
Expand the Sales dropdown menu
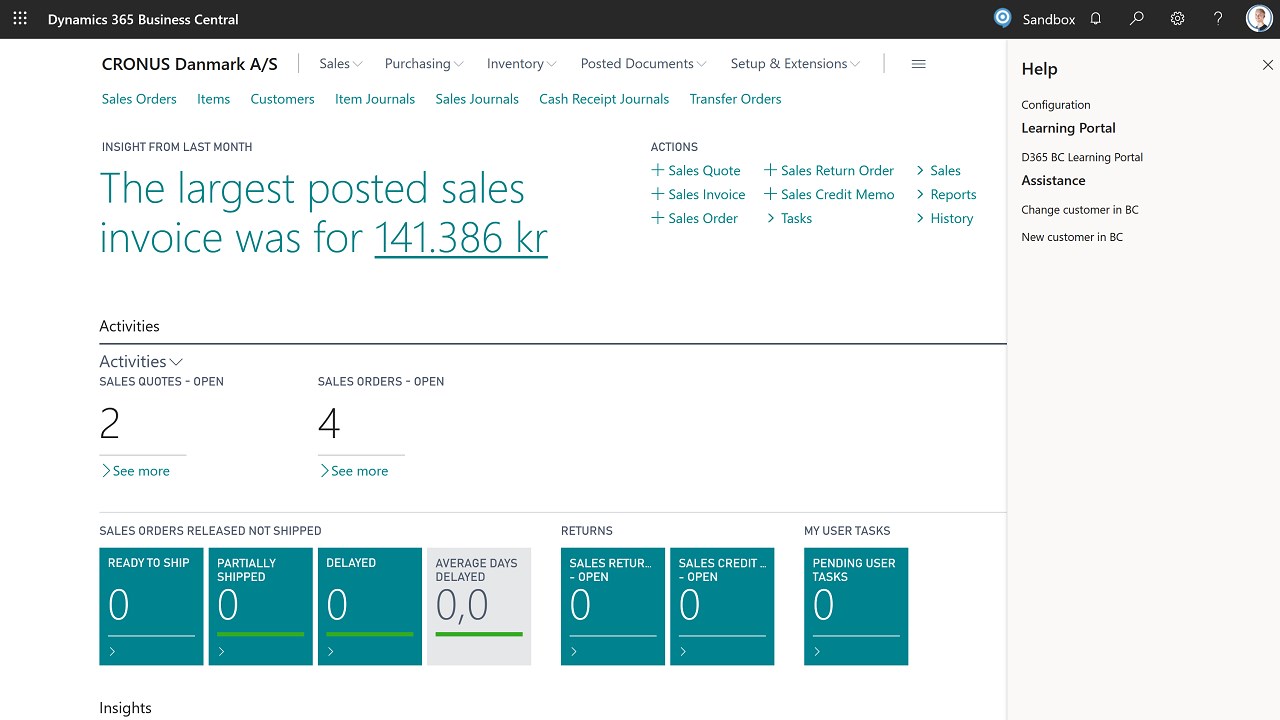coord(341,64)
